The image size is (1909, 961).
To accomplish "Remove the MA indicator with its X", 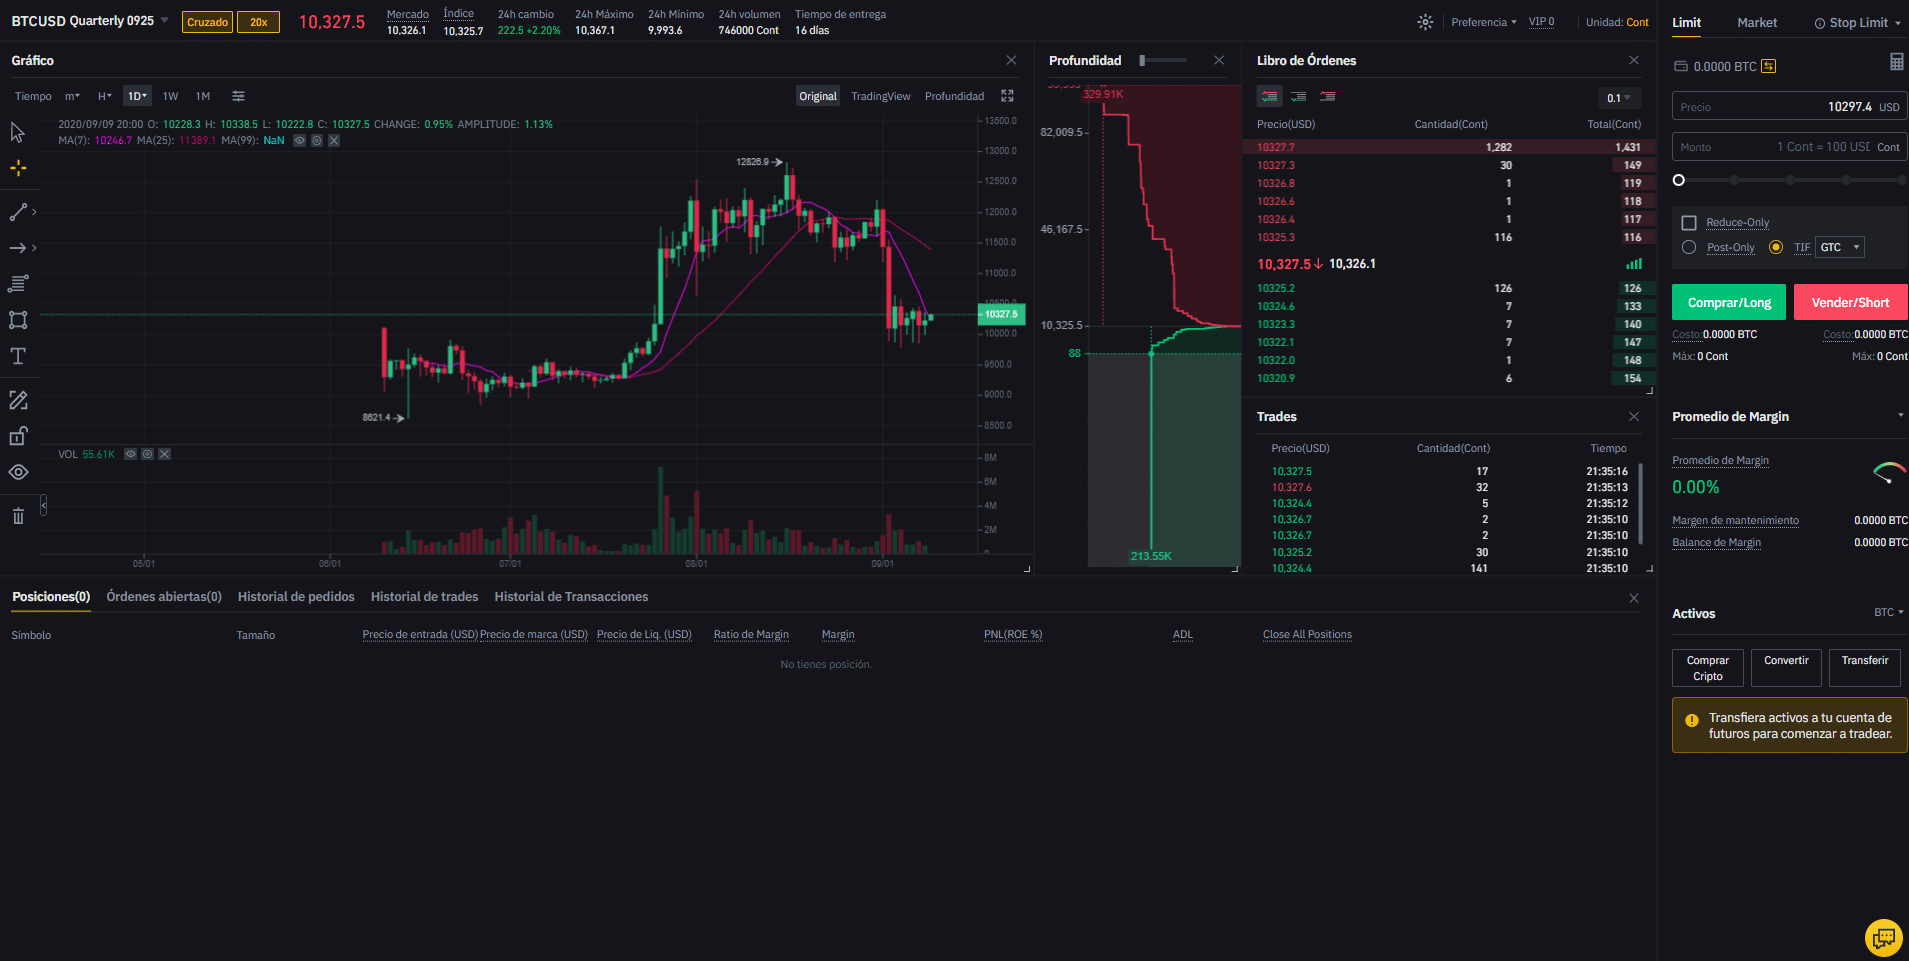I will 334,140.
